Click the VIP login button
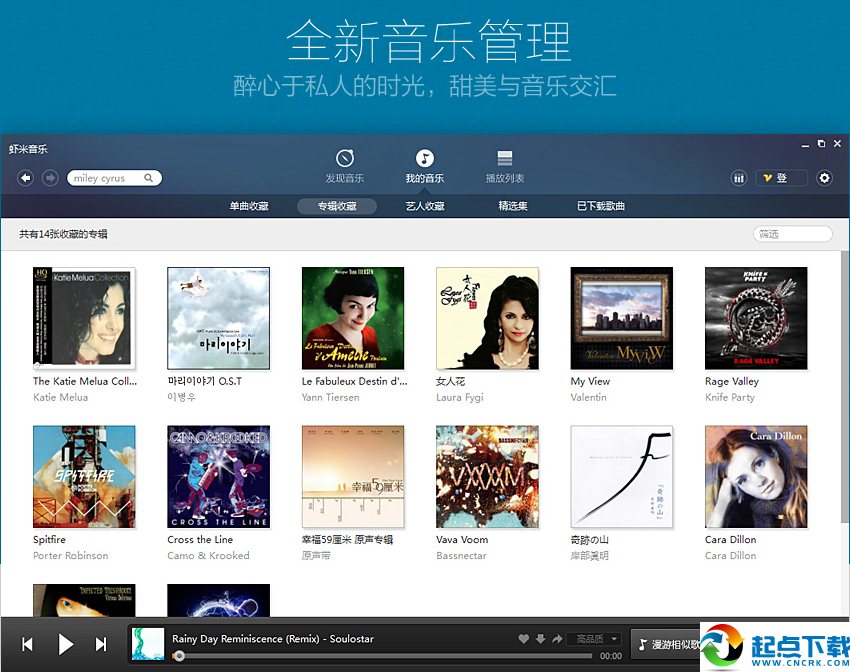850x672 pixels. coord(781,178)
